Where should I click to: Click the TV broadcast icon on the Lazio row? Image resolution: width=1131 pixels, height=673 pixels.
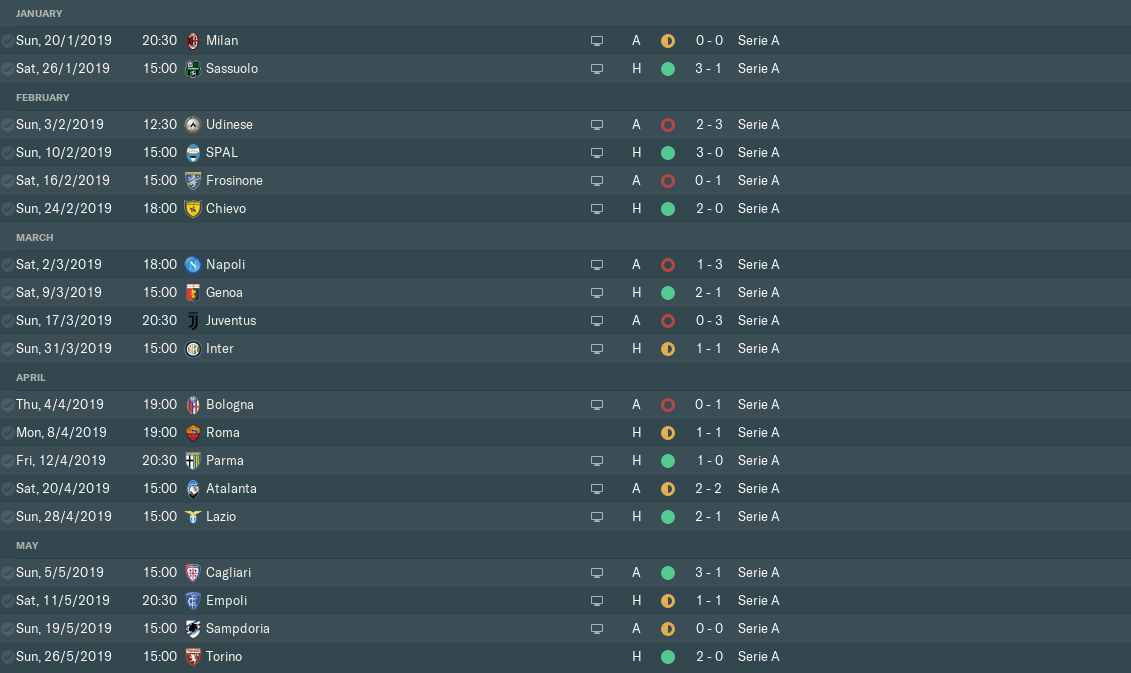pyautogui.click(x=597, y=517)
